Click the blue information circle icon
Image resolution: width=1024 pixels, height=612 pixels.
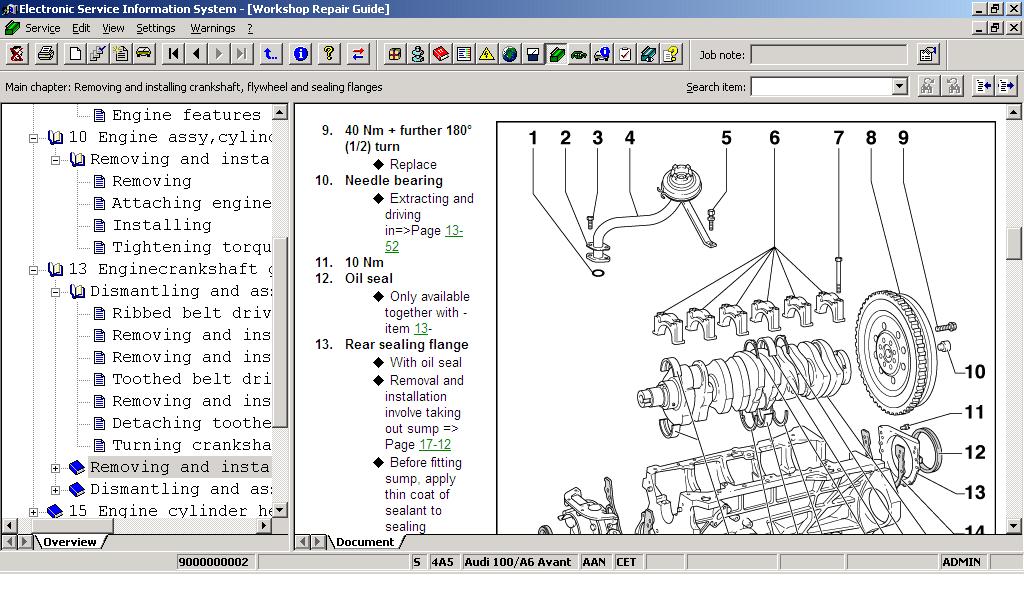coord(301,54)
